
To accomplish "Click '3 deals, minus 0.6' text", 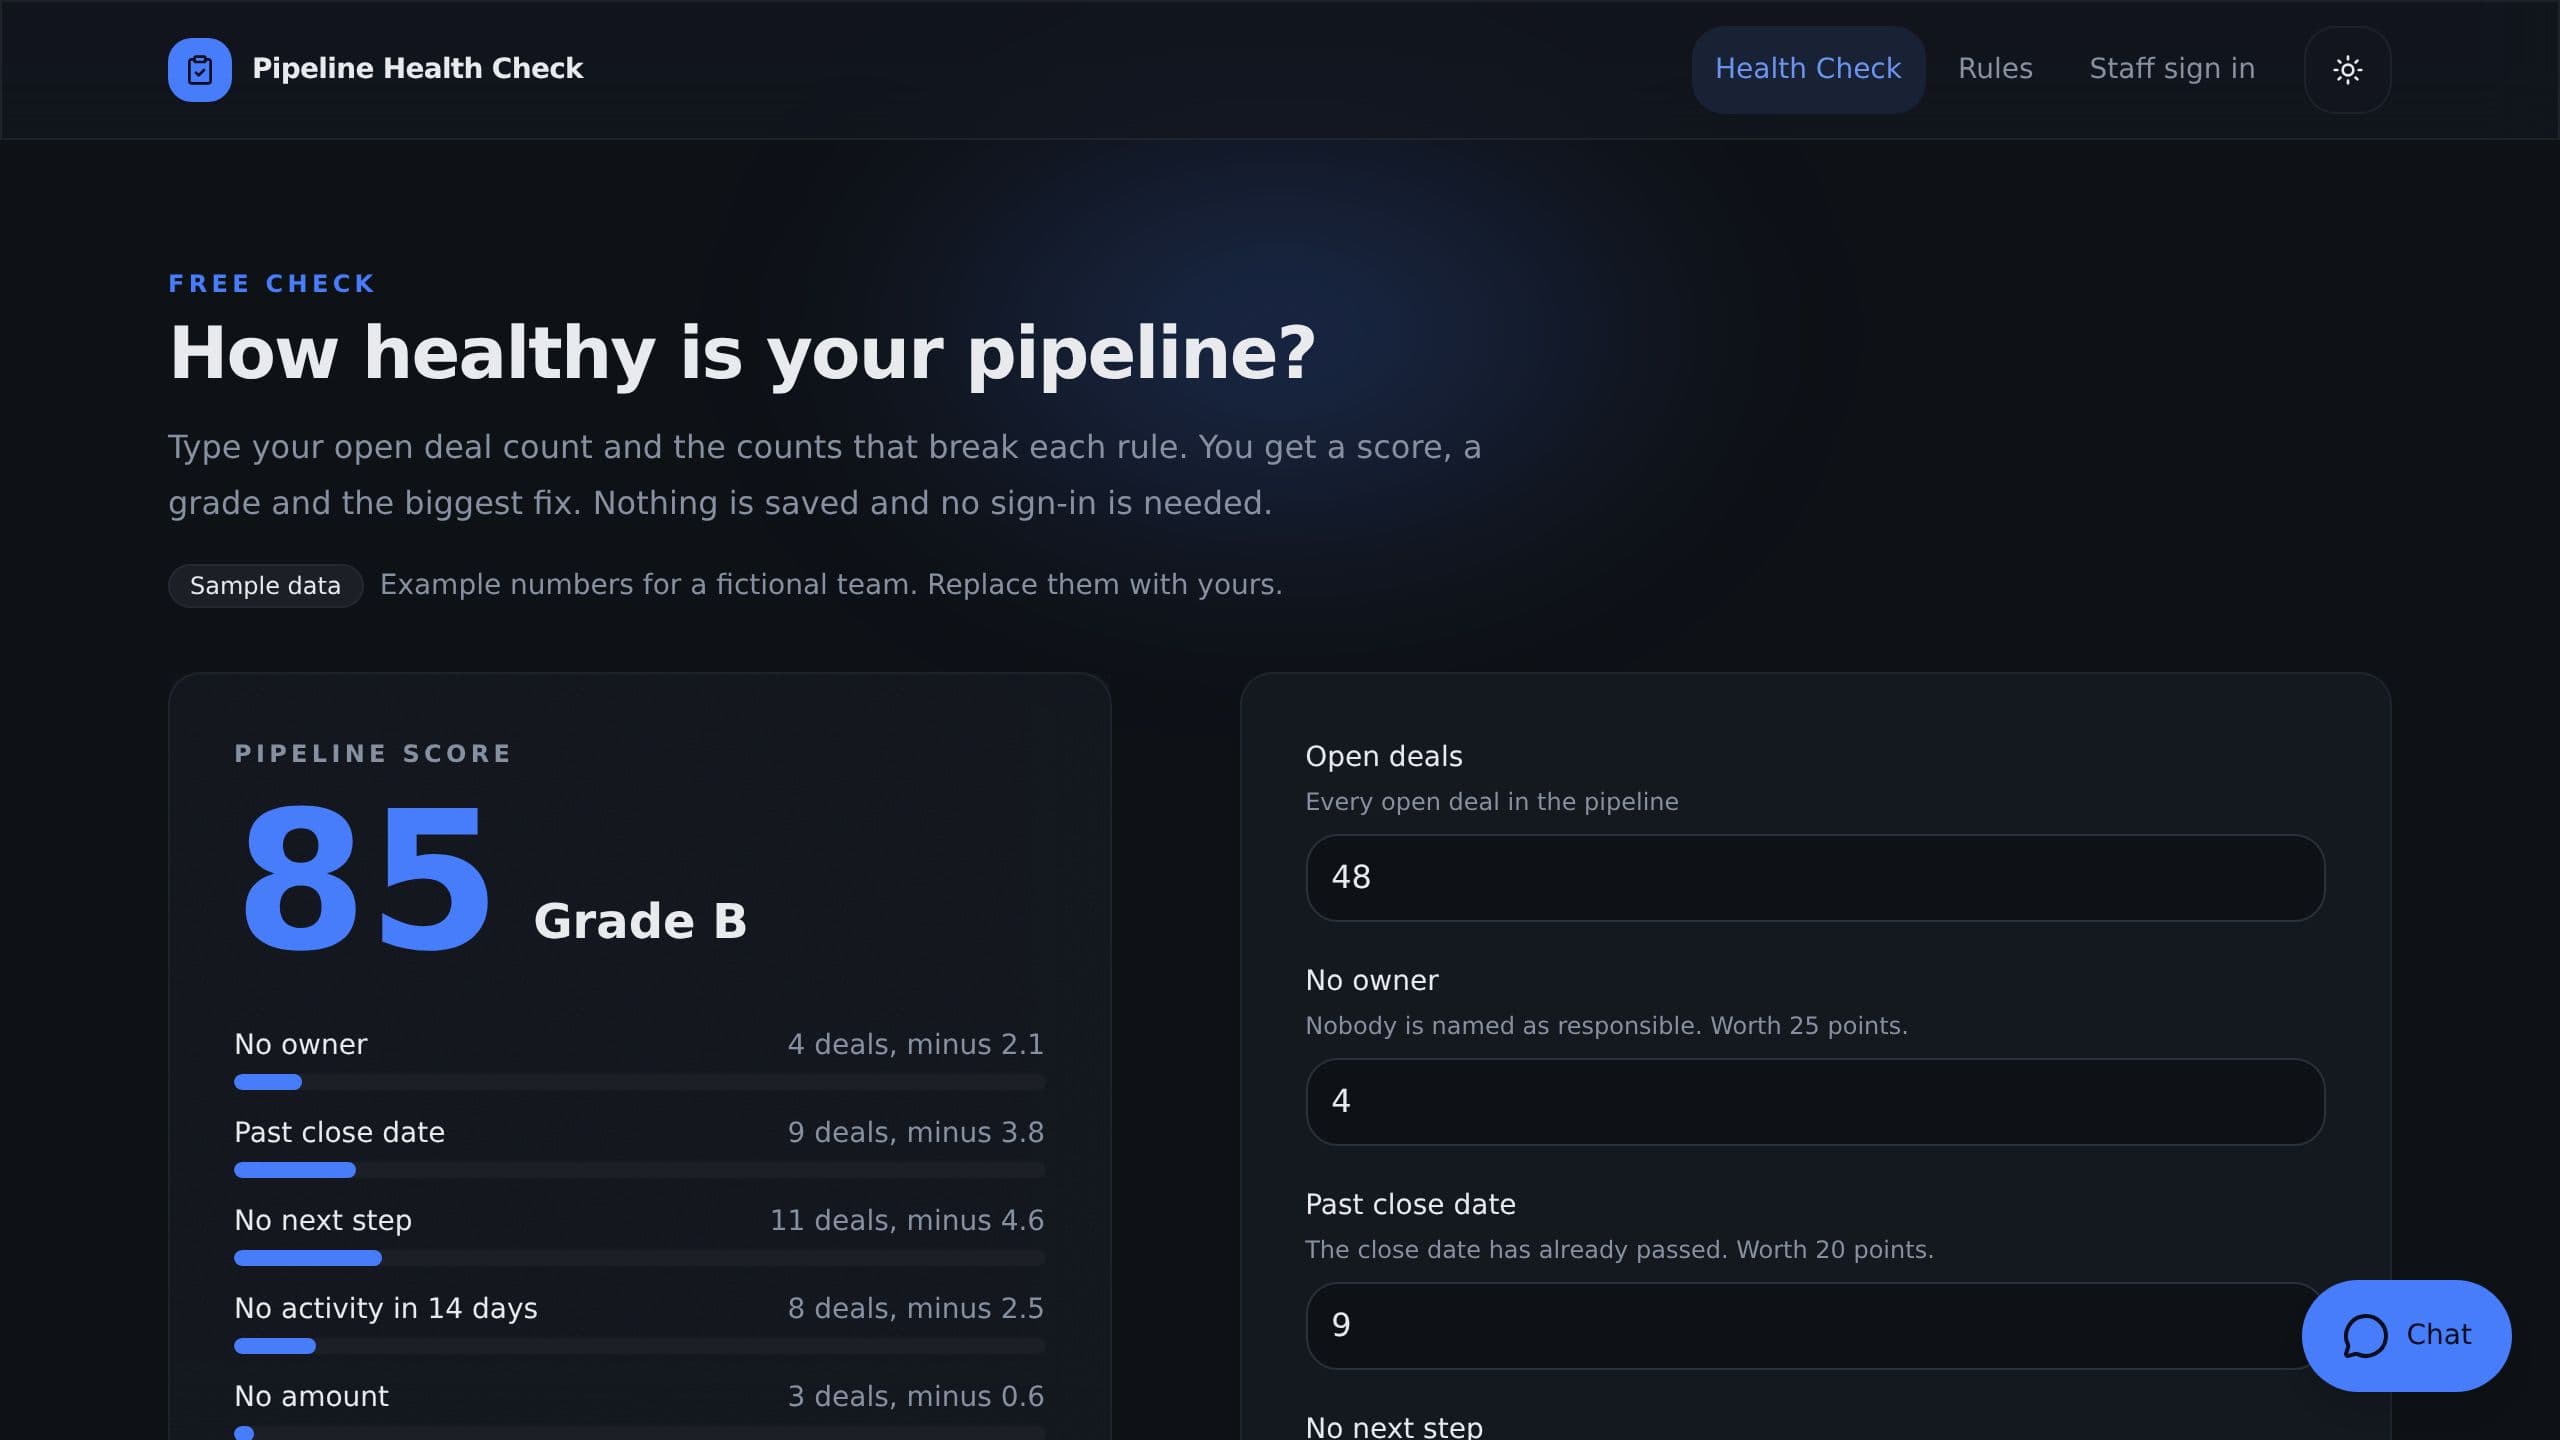I will (915, 1396).
